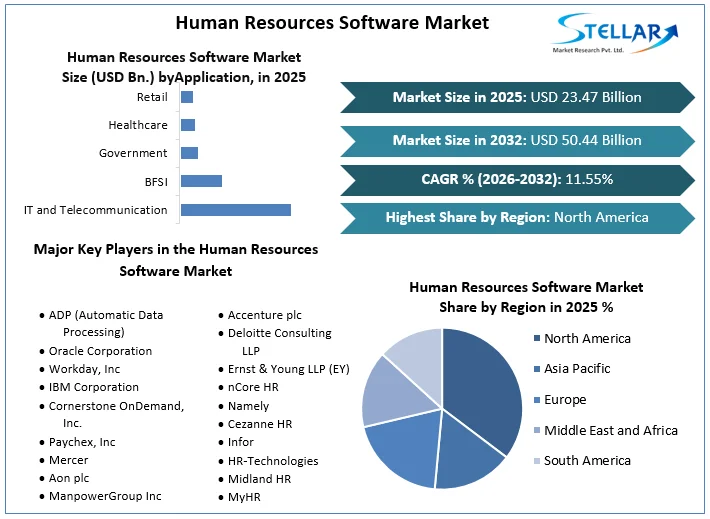The height and width of the screenshot is (519, 710).
Task: Click the Highest Share by Region banner
Action: point(517,218)
